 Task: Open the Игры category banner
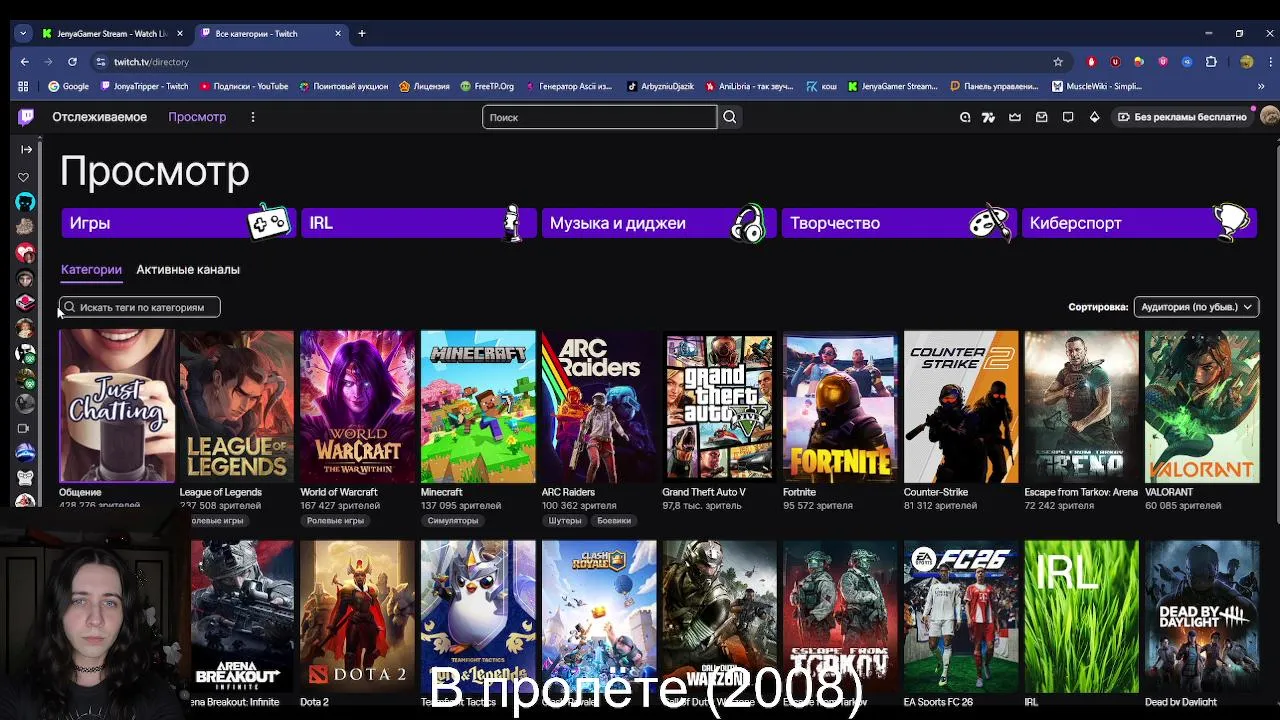177,223
